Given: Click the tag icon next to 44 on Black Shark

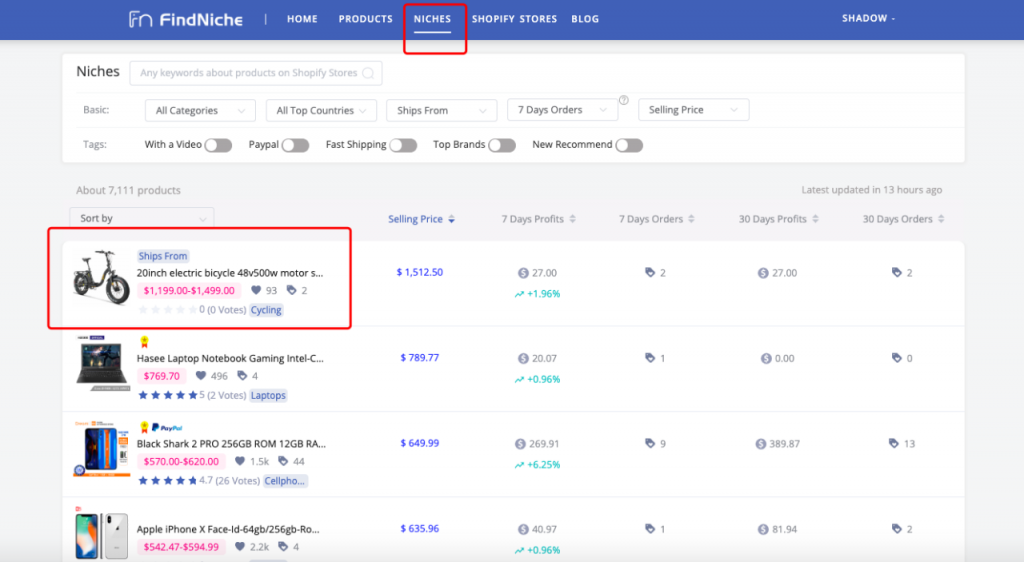Looking at the screenshot, I should pos(283,461).
